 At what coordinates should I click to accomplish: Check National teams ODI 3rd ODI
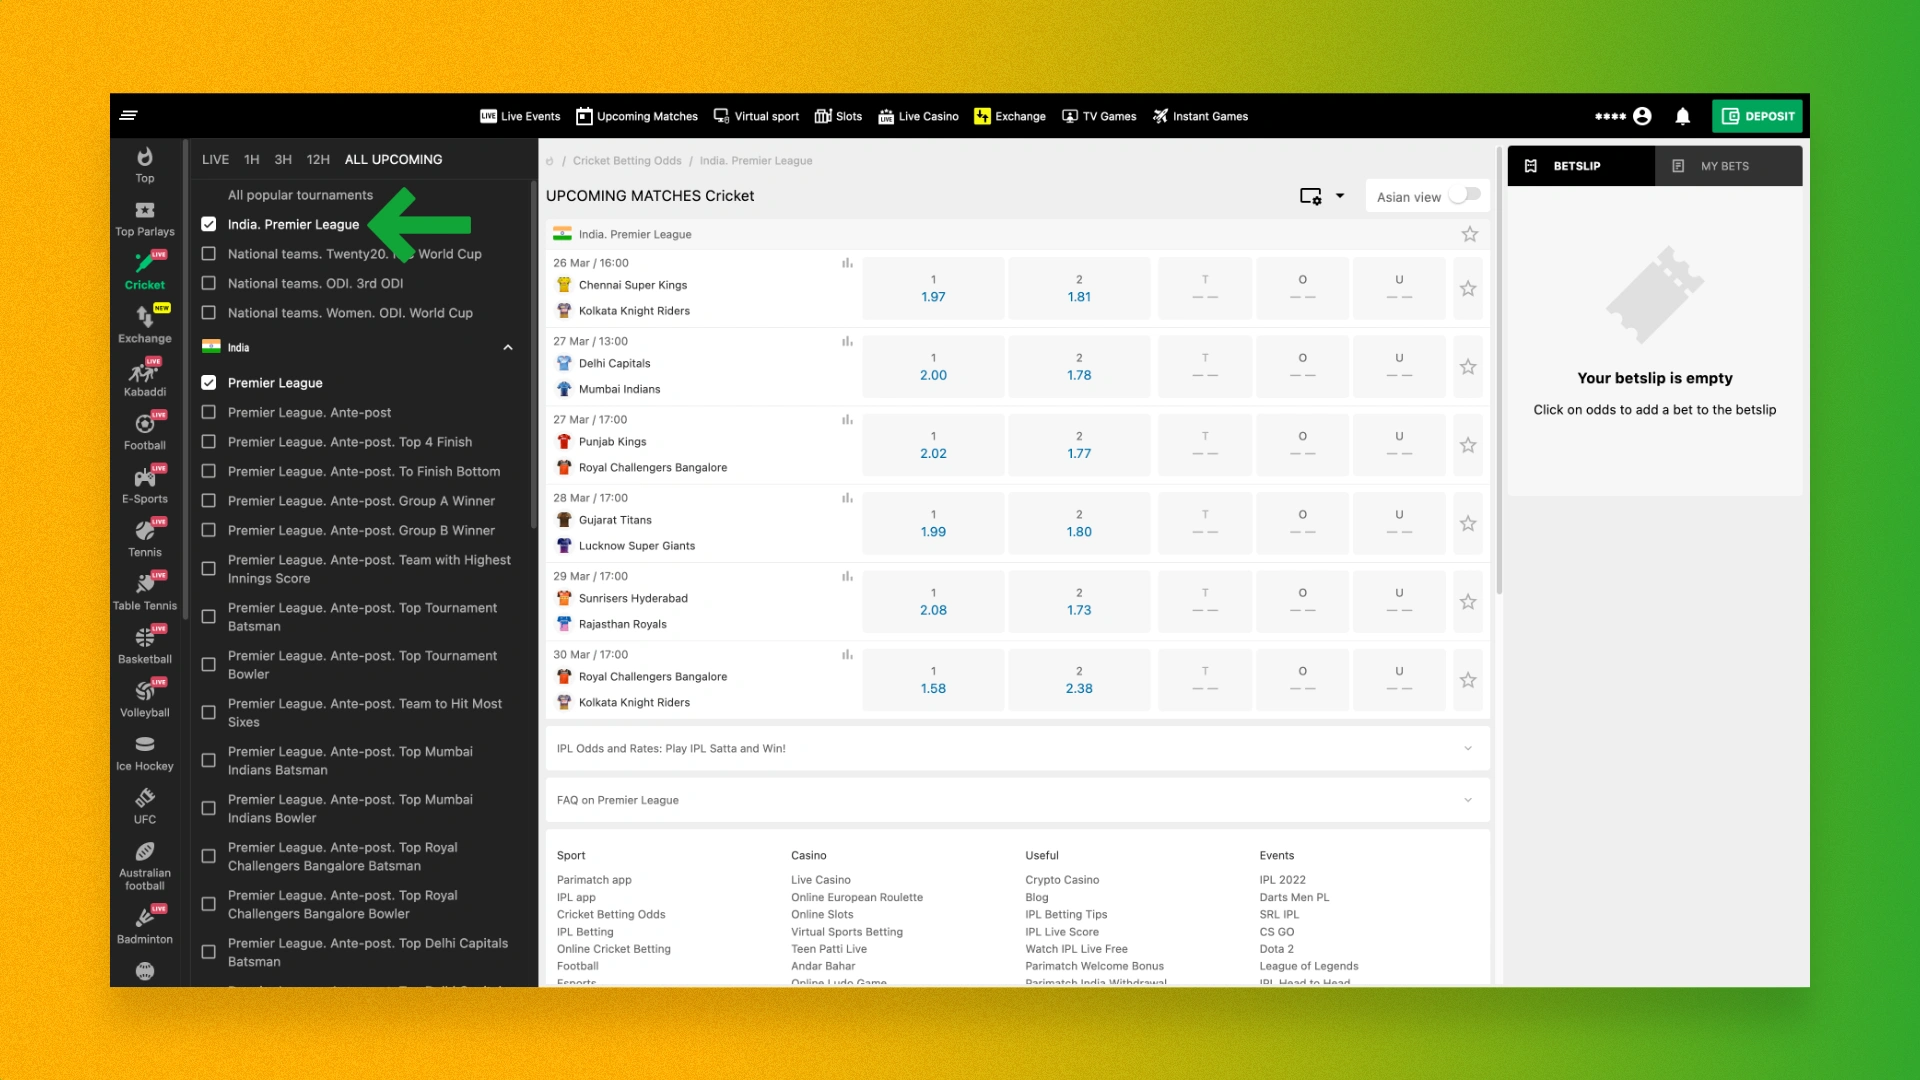click(x=209, y=283)
